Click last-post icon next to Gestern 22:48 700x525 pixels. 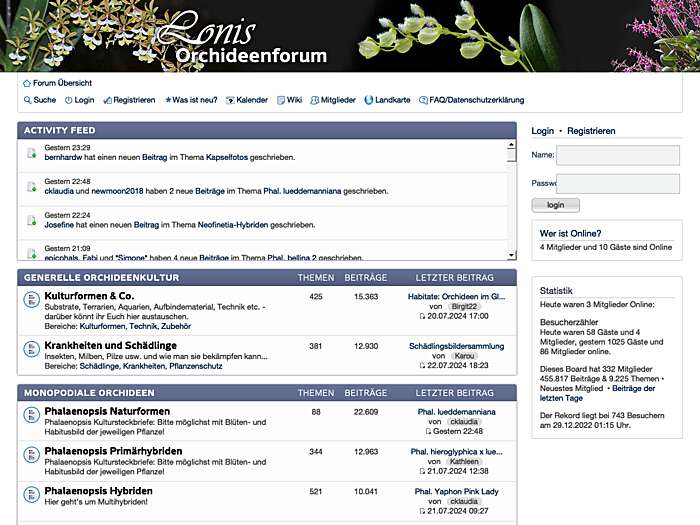point(428,431)
